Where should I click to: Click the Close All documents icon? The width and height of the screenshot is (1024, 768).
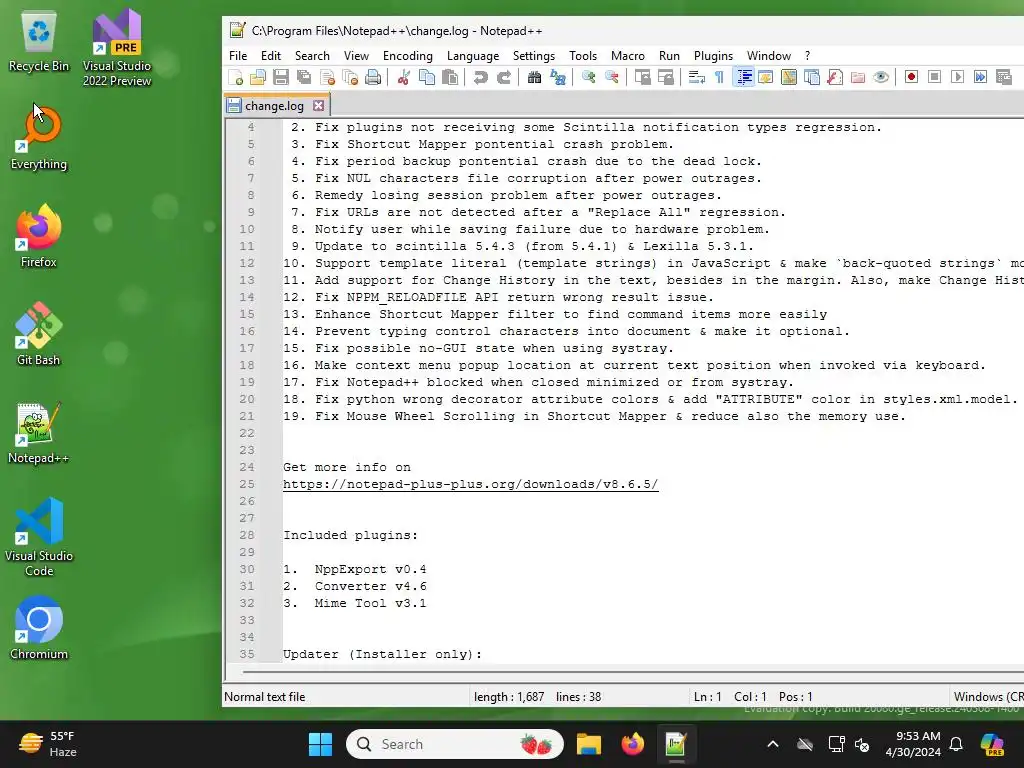(350, 78)
